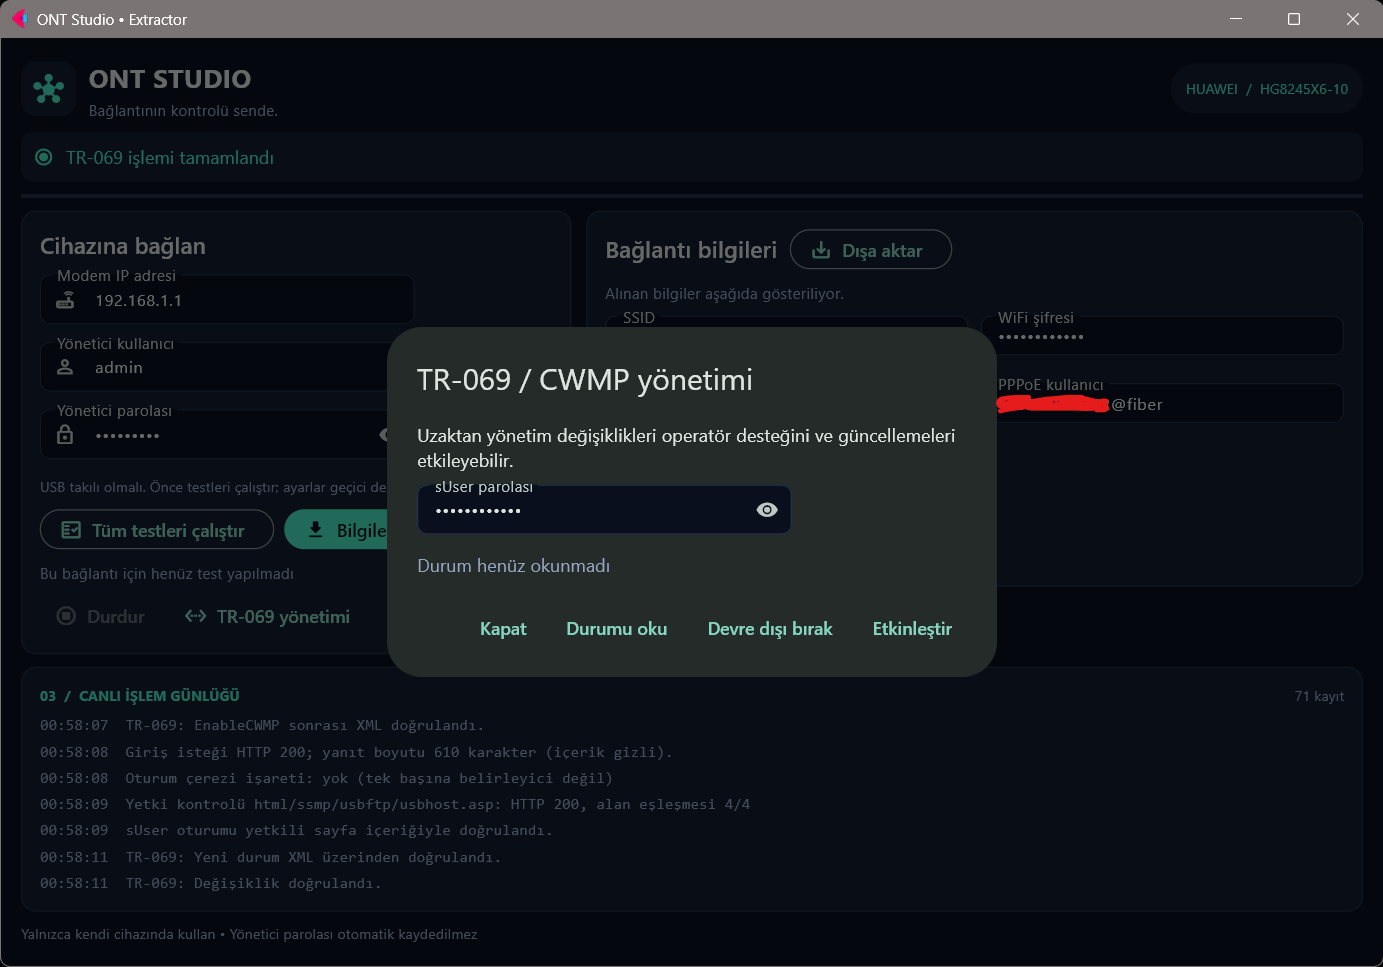Screen dimensions: 1383x967
Task: Click the ONT Studio logo icon
Action: pyautogui.click(x=48, y=89)
